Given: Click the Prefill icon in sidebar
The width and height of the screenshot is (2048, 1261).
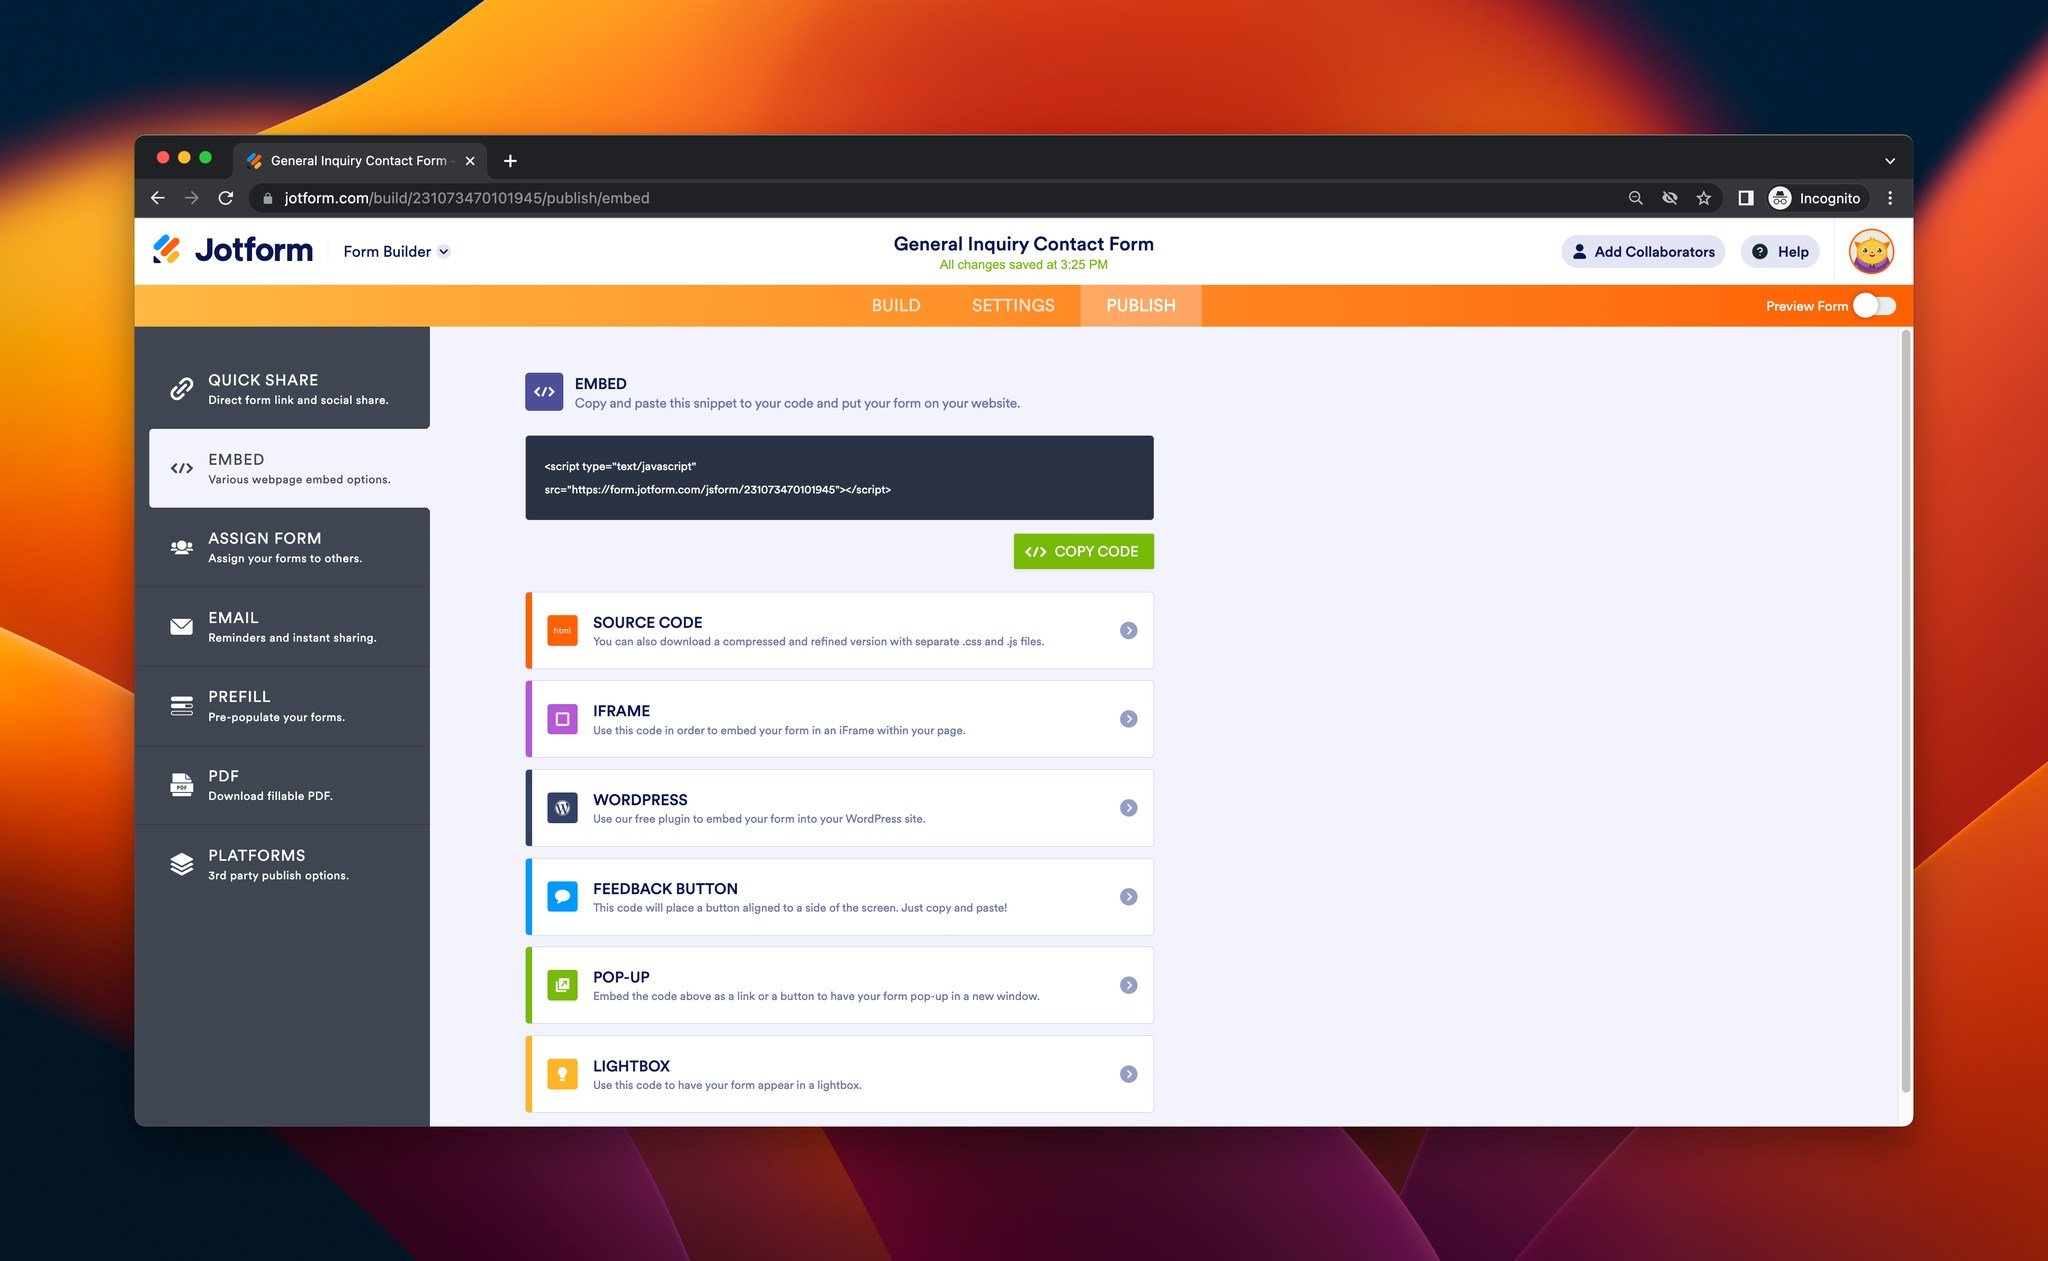Looking at the screenshot, I should [x=180, y=705].
